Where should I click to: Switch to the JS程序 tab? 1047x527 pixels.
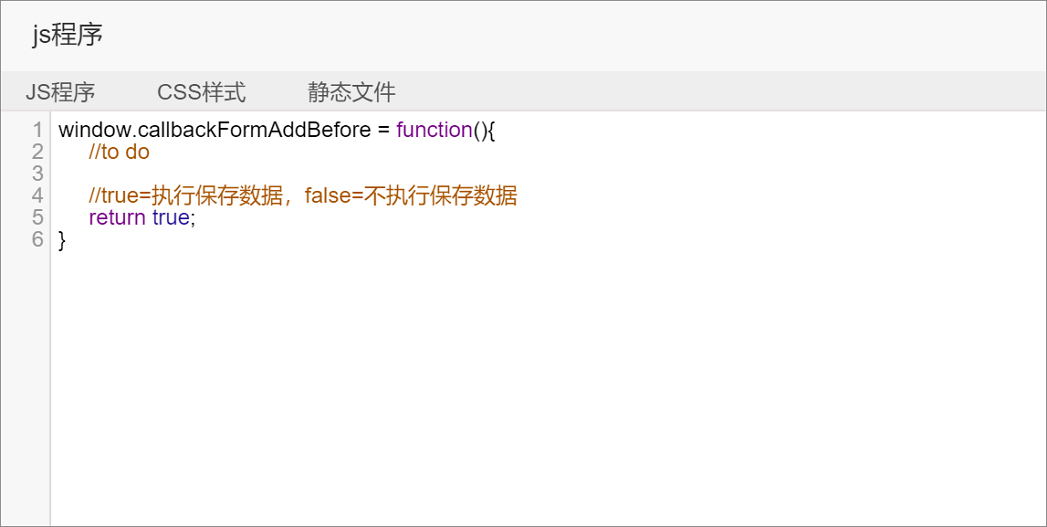[60, 92]
